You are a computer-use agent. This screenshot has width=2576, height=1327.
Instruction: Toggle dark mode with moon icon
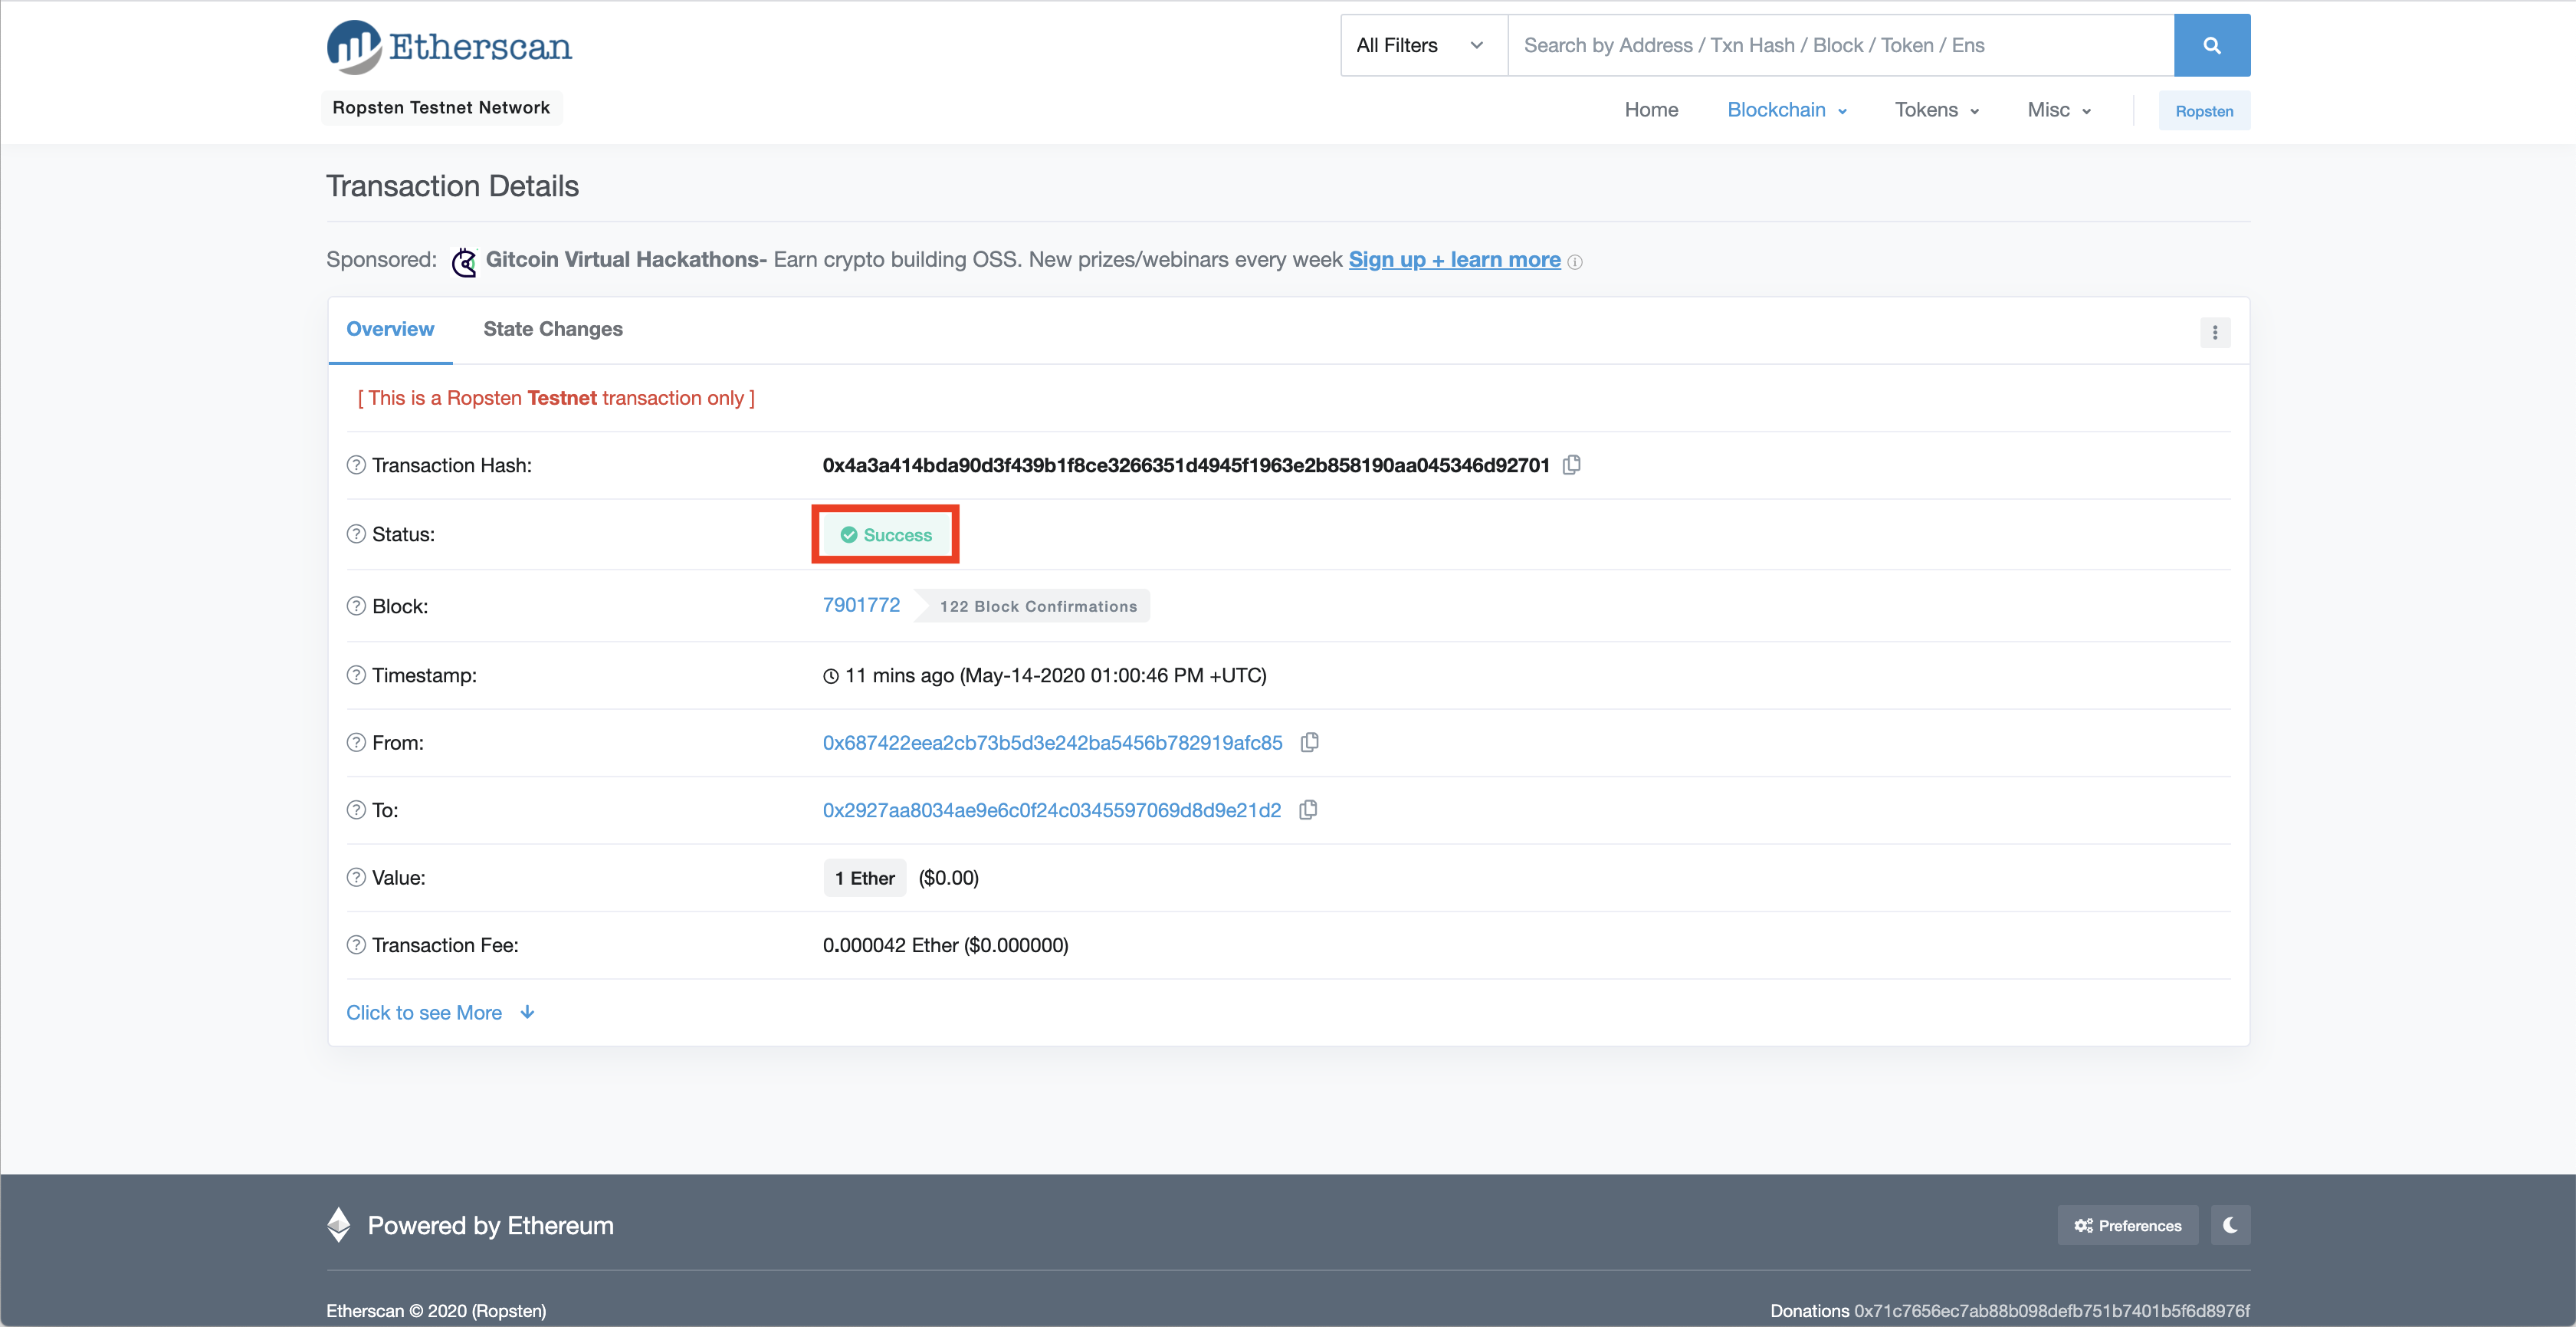click(2230, 1225)
